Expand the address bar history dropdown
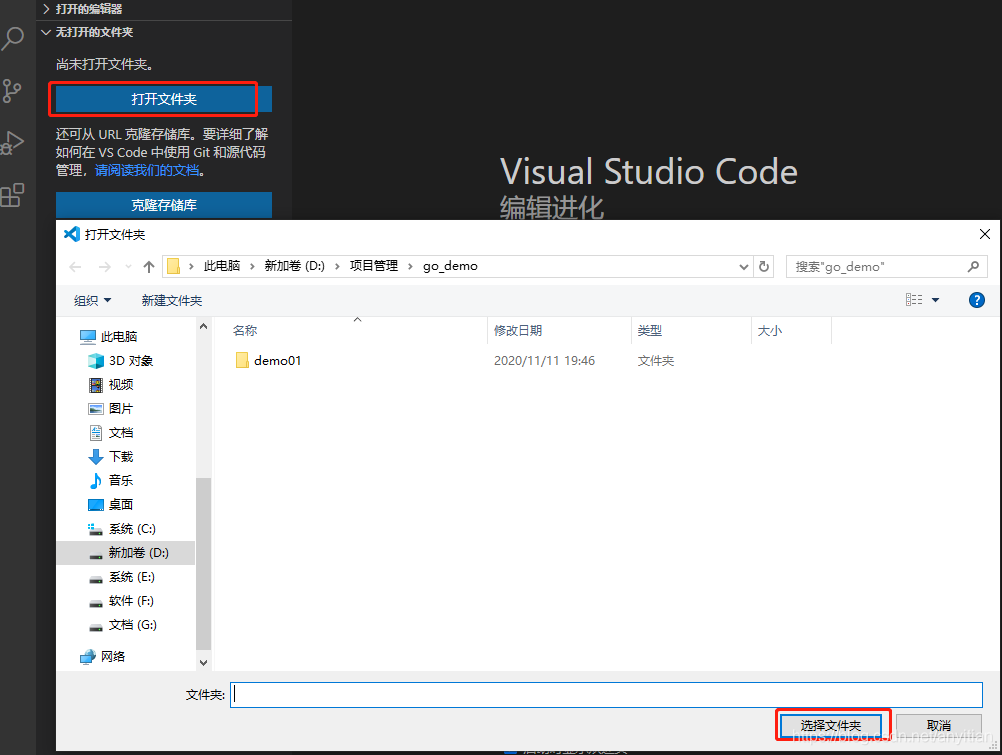 click(744, 267)
